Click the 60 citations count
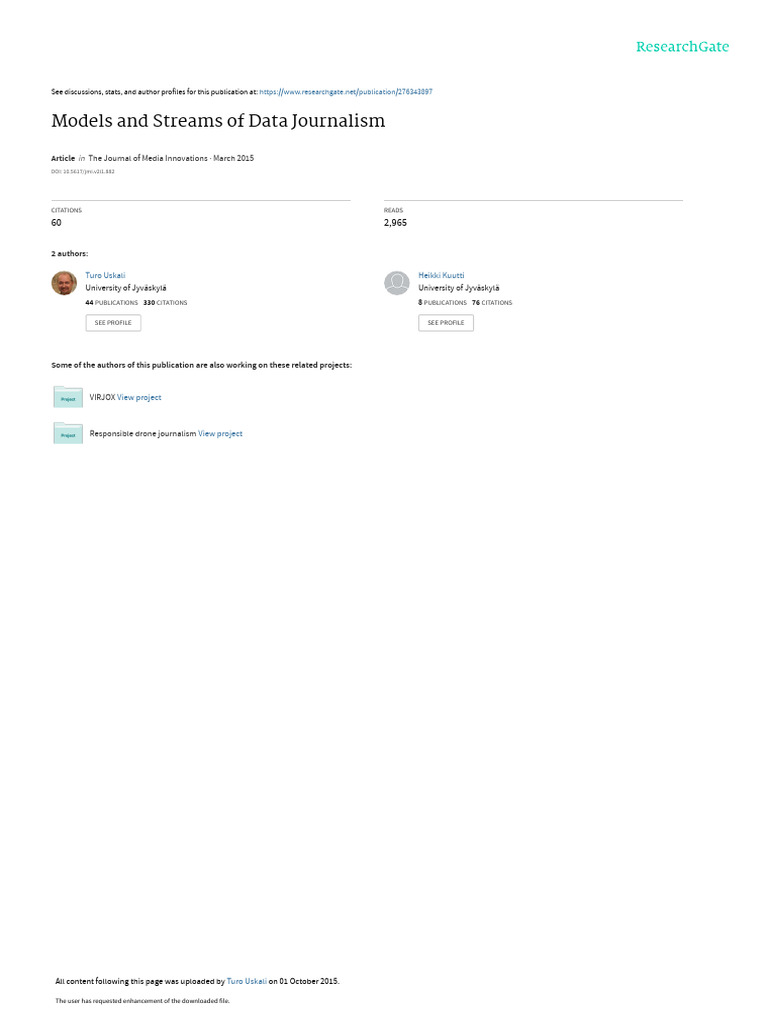768x1024 pixels. point(56,223)
